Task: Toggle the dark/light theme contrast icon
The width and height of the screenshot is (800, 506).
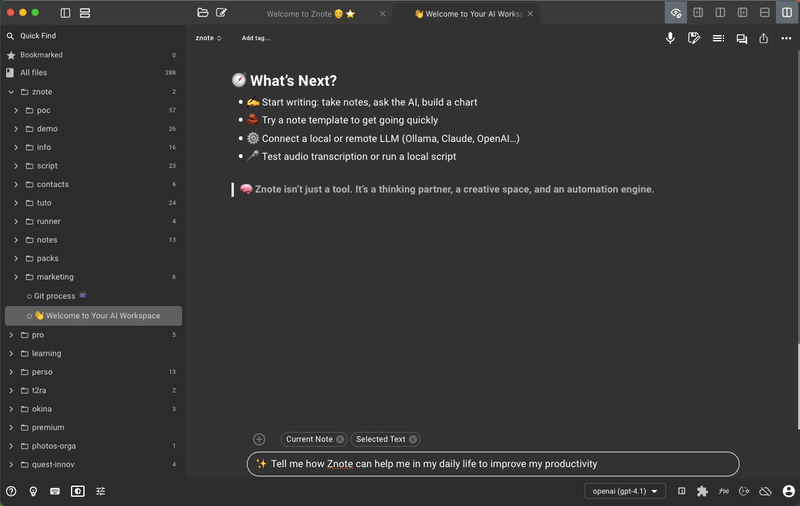Action: [x=78, y=491]
